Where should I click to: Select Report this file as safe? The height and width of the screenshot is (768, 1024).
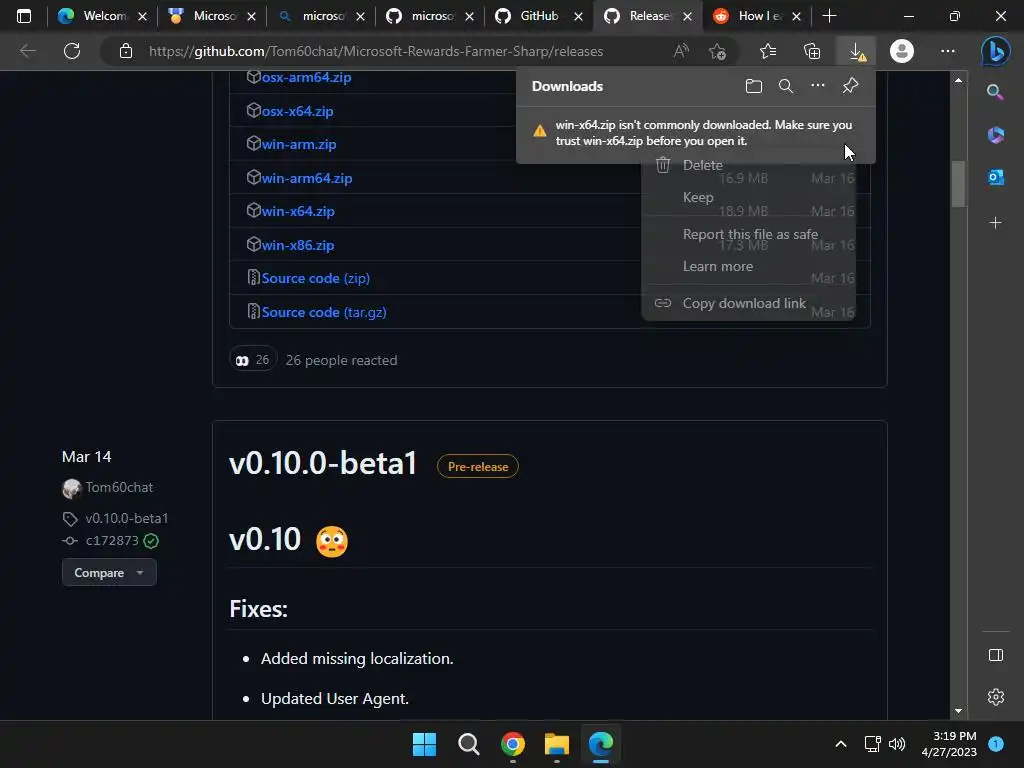pos(748,234)
